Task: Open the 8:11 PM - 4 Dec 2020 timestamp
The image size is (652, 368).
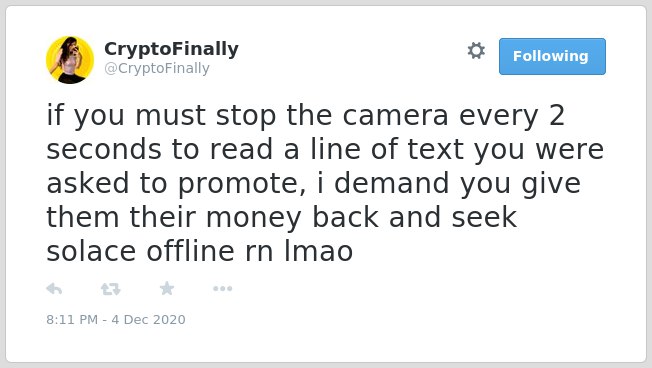Action: tap(116, 319)
